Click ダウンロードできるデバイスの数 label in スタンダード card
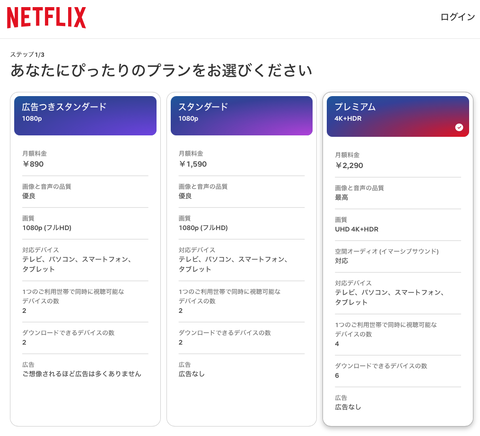 225,333
